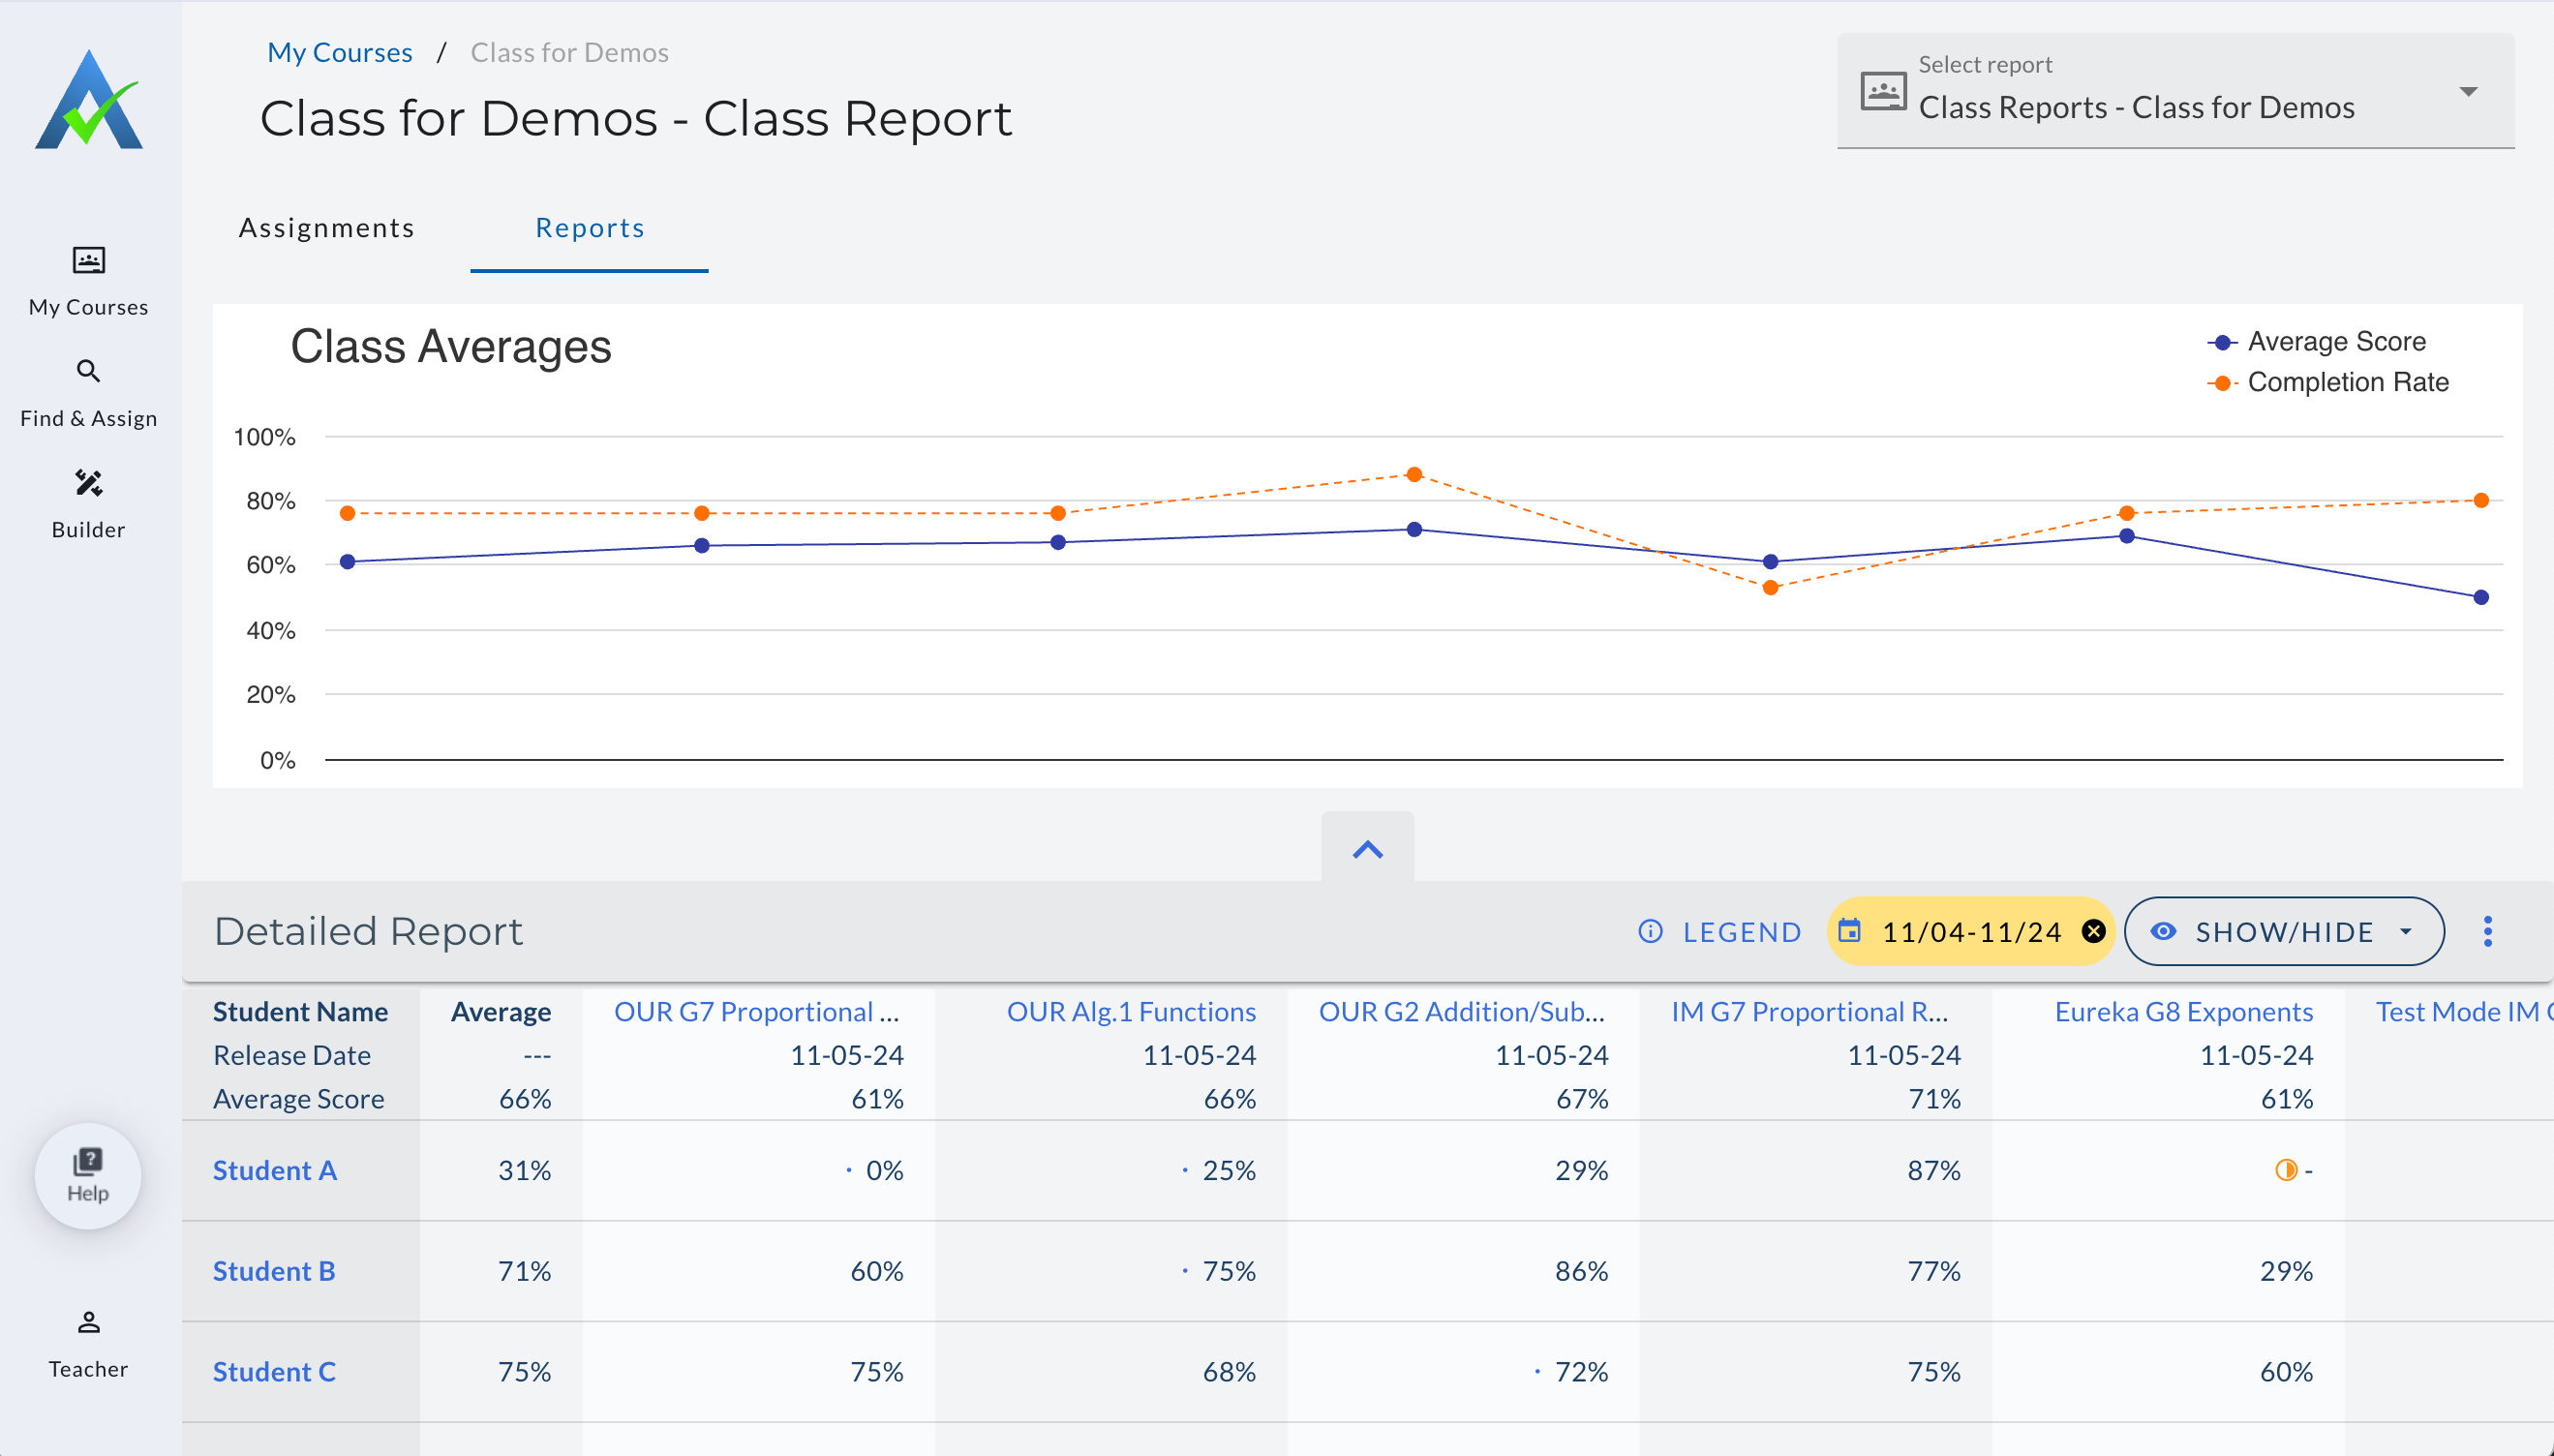
Task: Open IM G7 Proportional R... assignment column
Action: (1810, 1012)
